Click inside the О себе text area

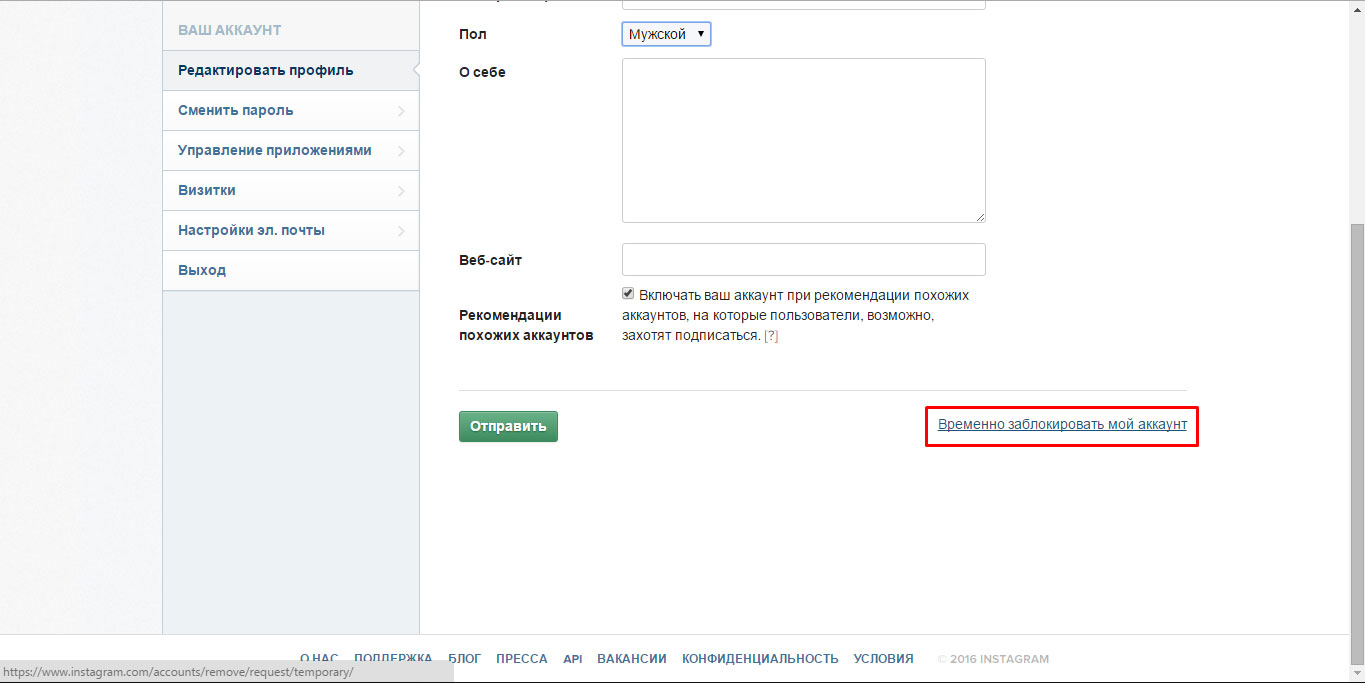(x=803, y=140)
